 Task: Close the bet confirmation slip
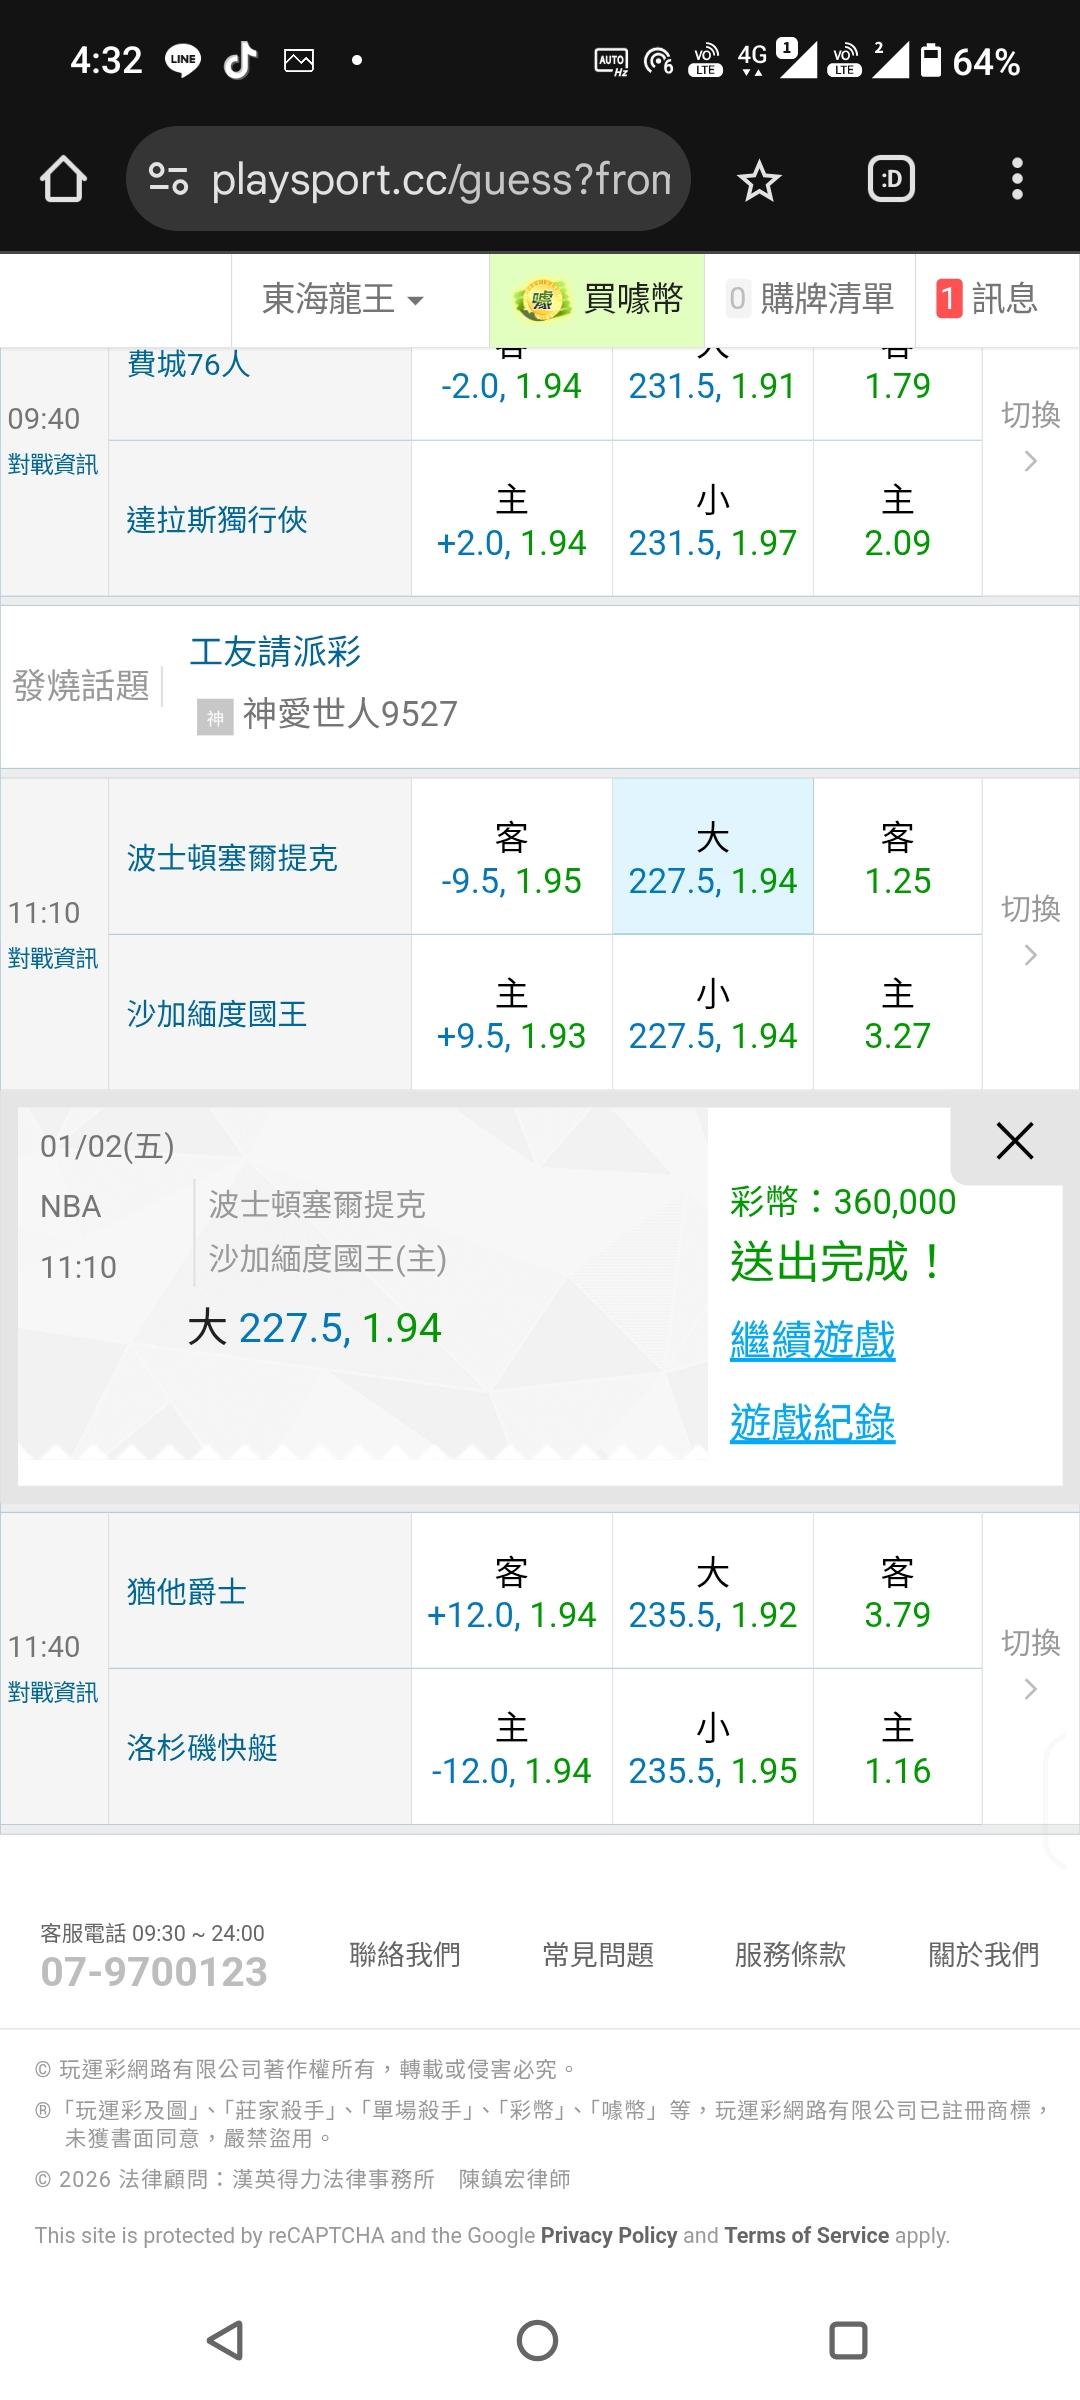1014,1141
